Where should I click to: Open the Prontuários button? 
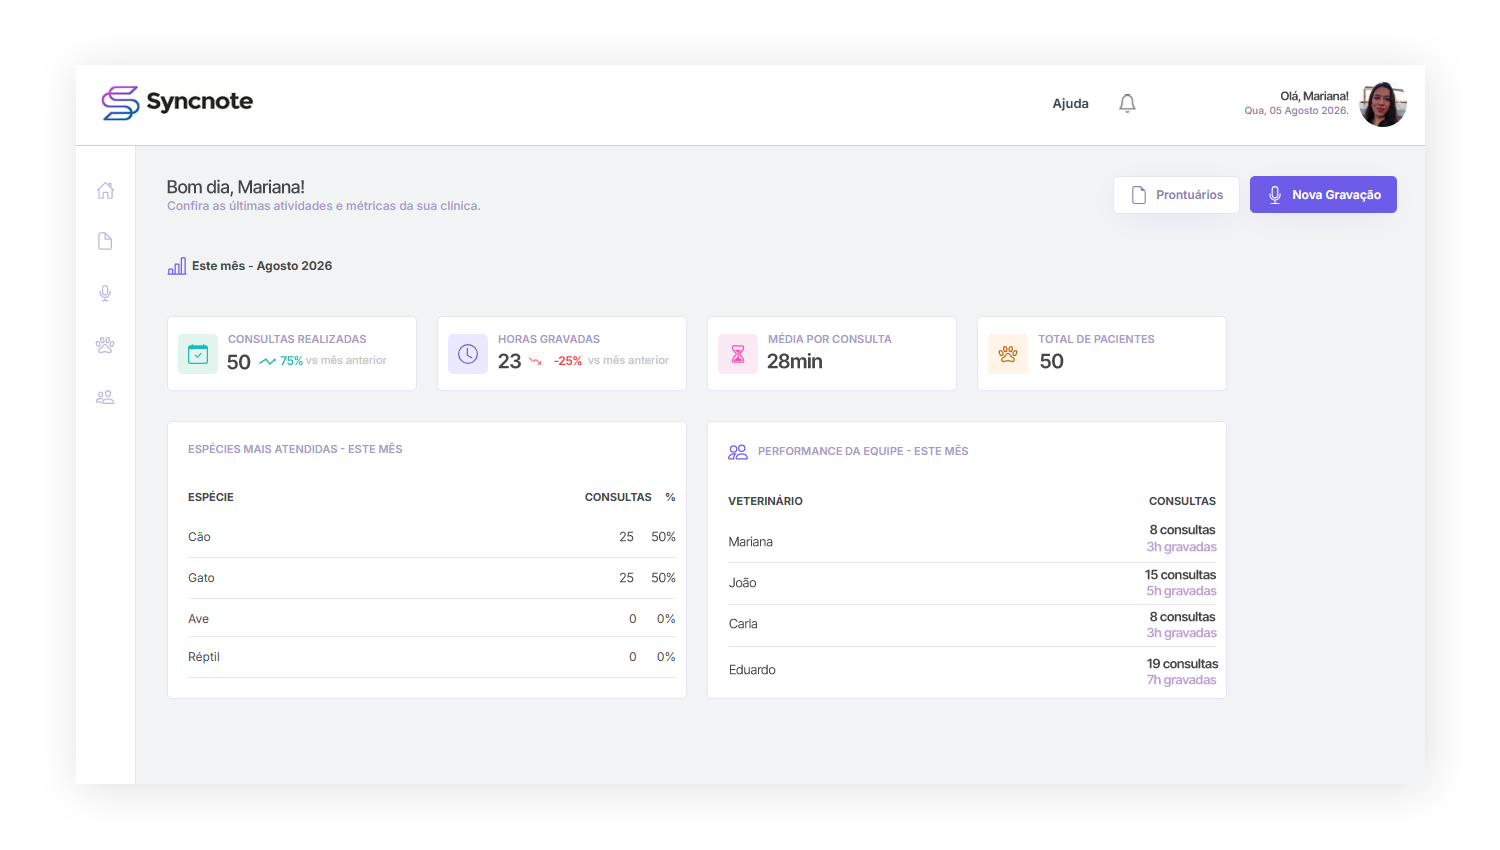[1176, 195]
